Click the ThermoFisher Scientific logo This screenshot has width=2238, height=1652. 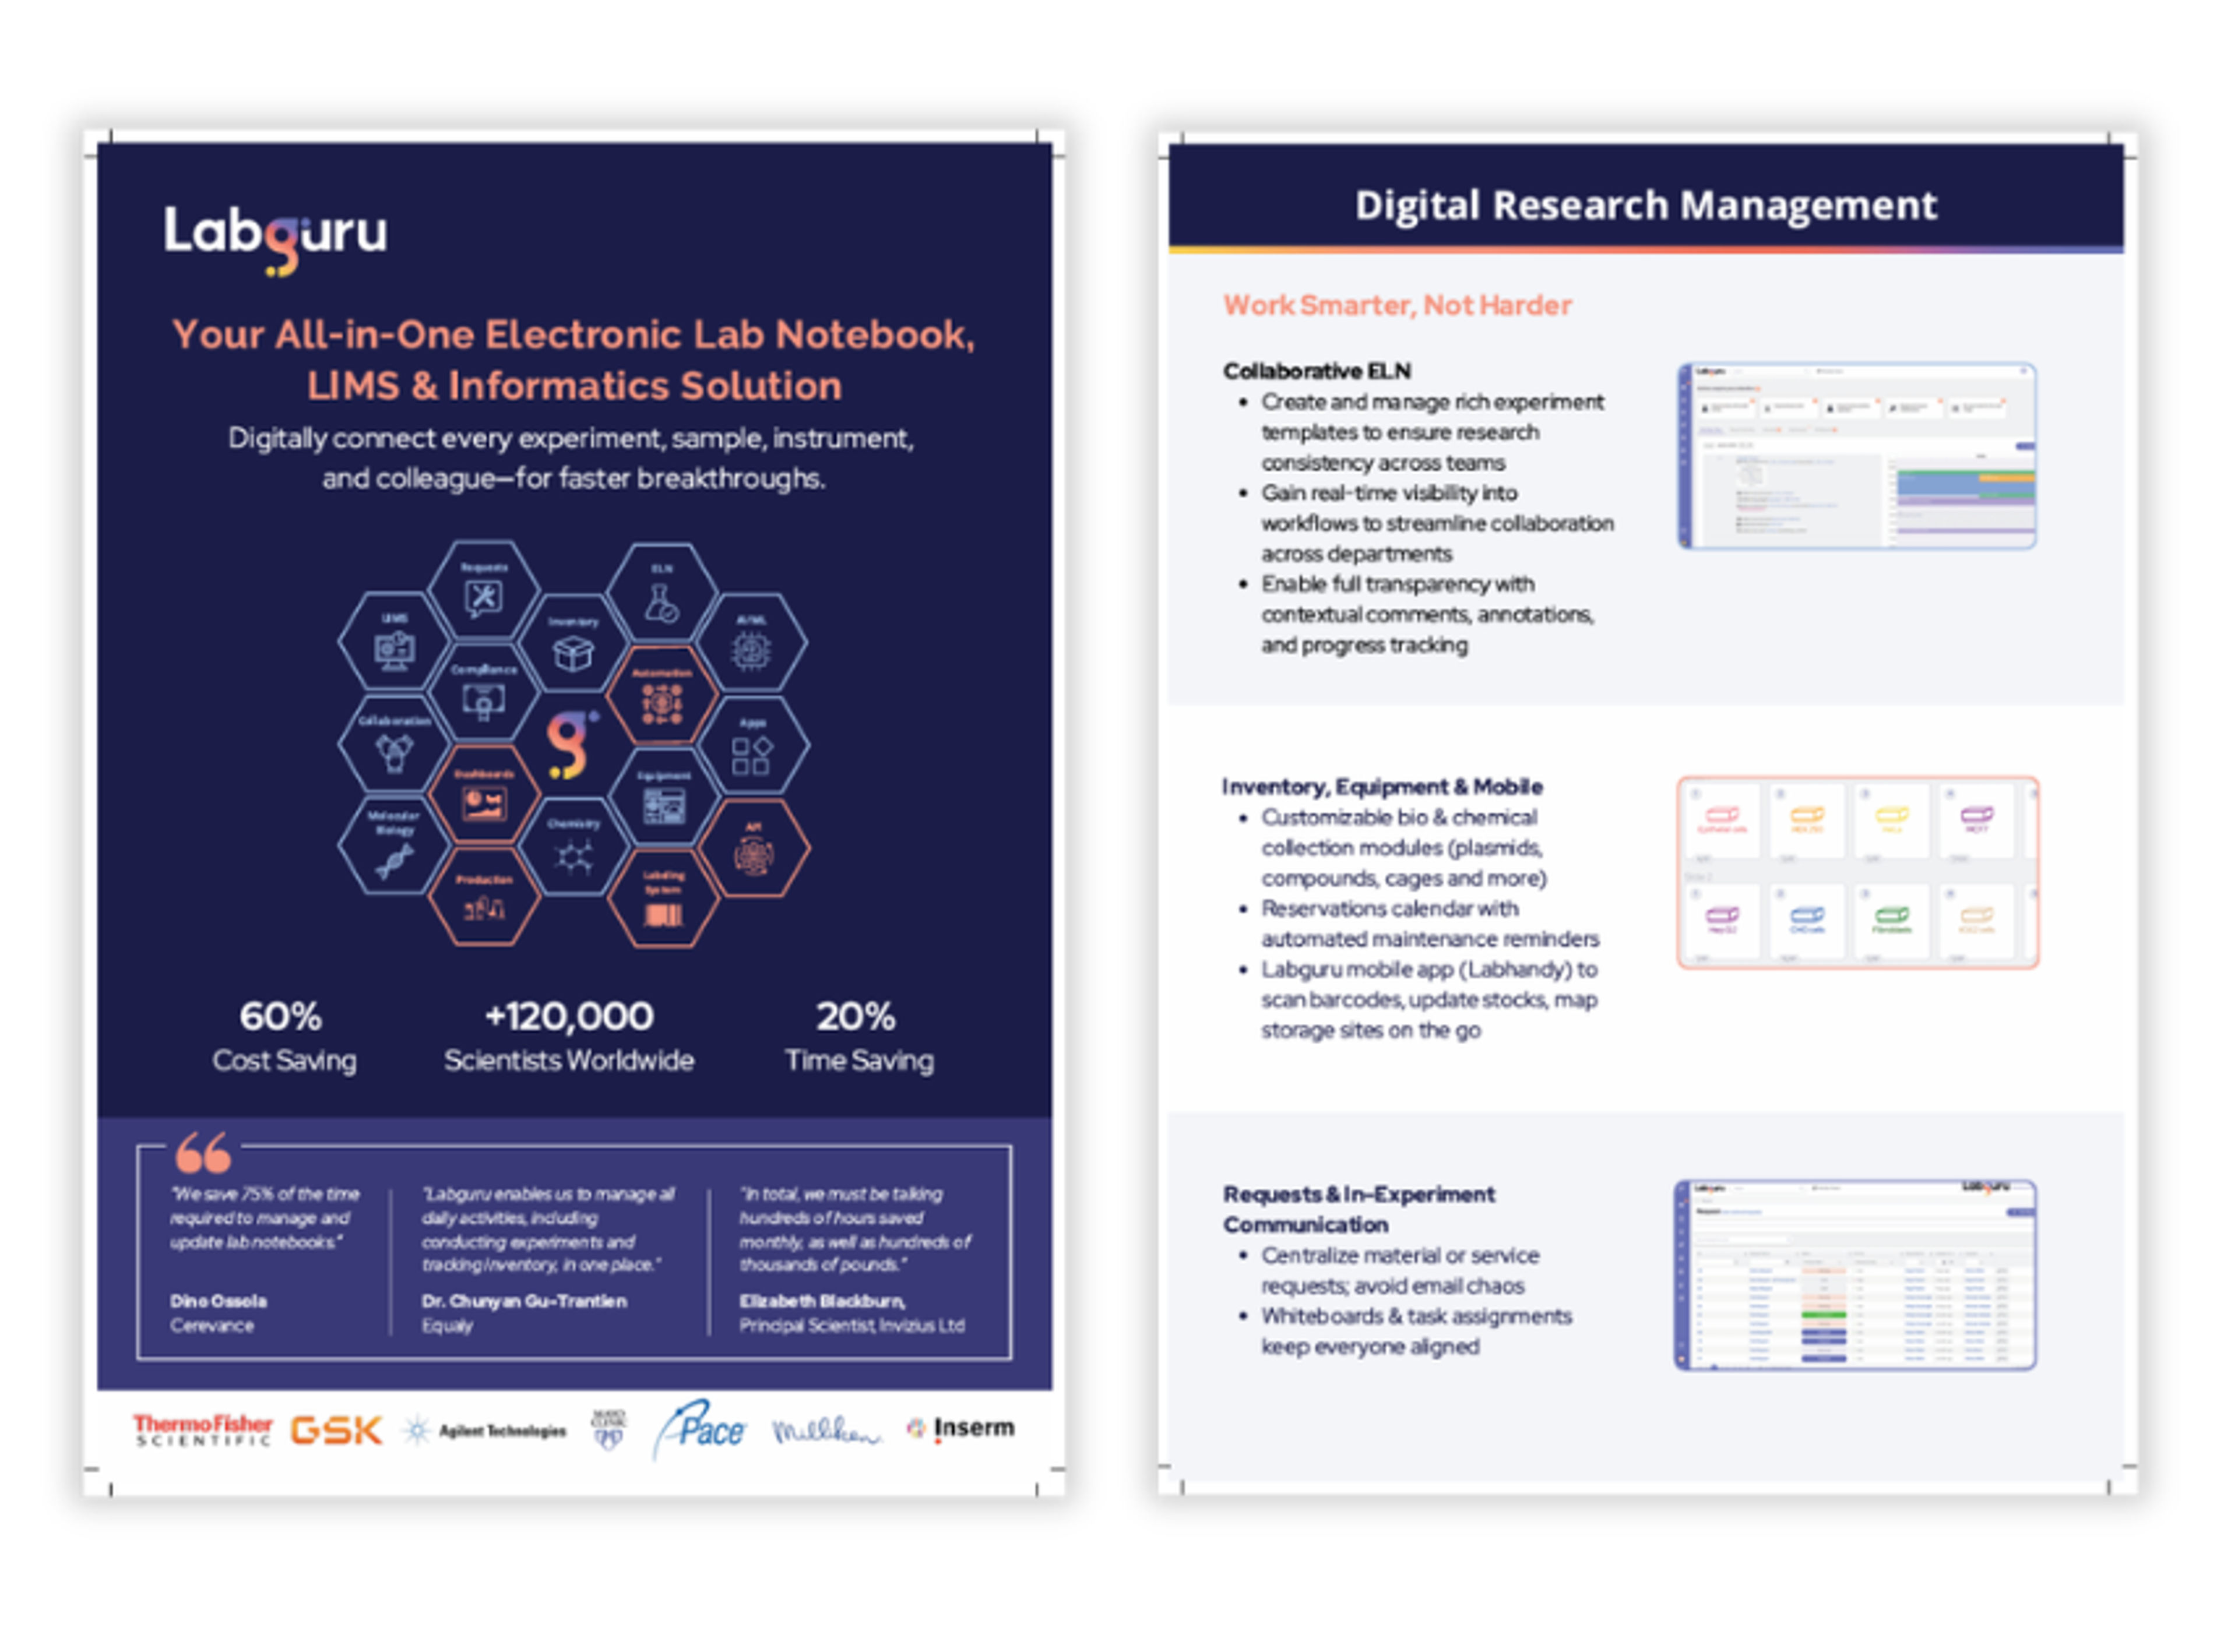coord(203,1431)
